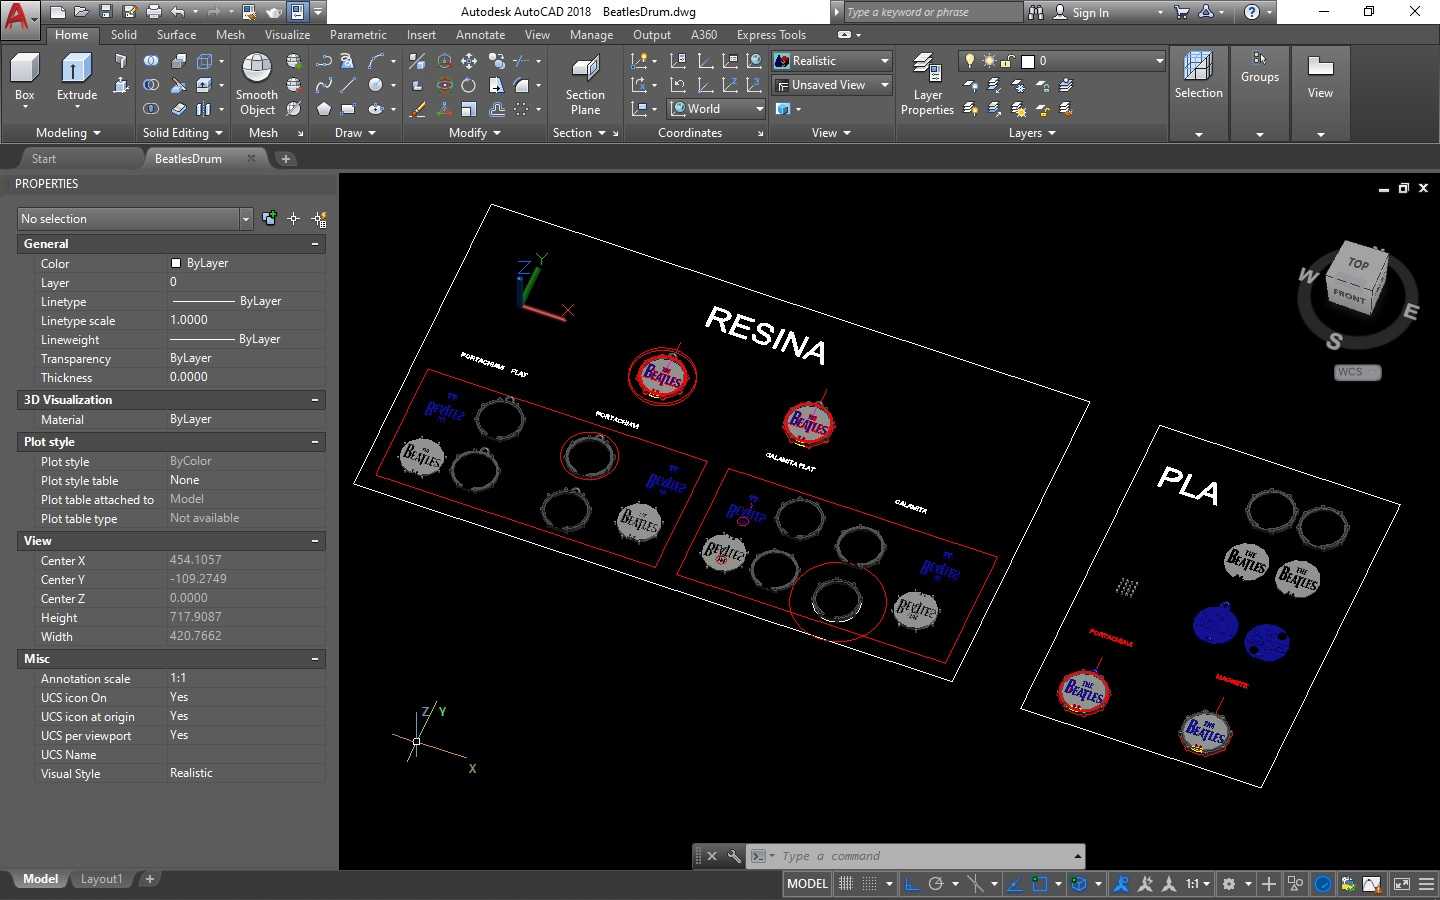Open the Start file tab
The width and height of the screenshot is (1440, 900).
(x=44, y=159)
